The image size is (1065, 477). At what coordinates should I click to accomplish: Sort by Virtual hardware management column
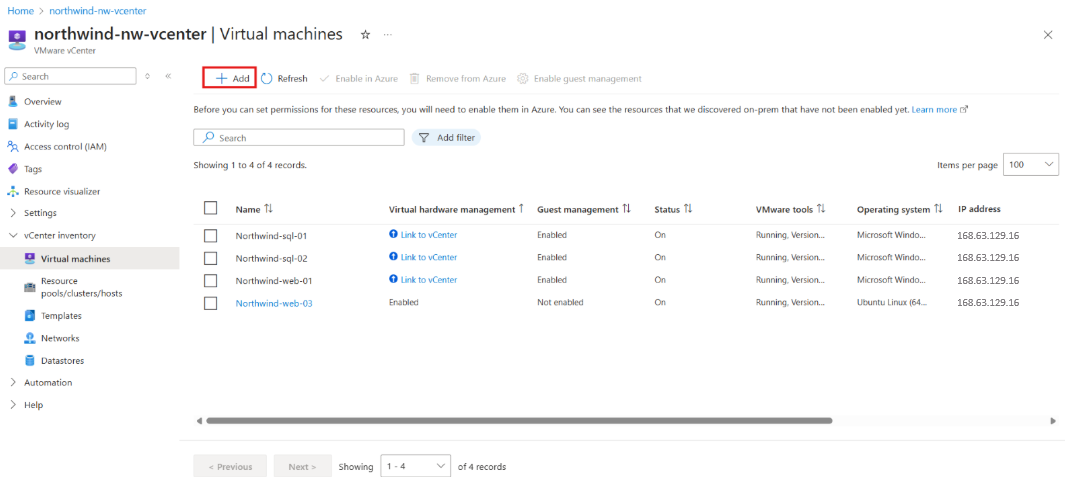click(456, 209)
